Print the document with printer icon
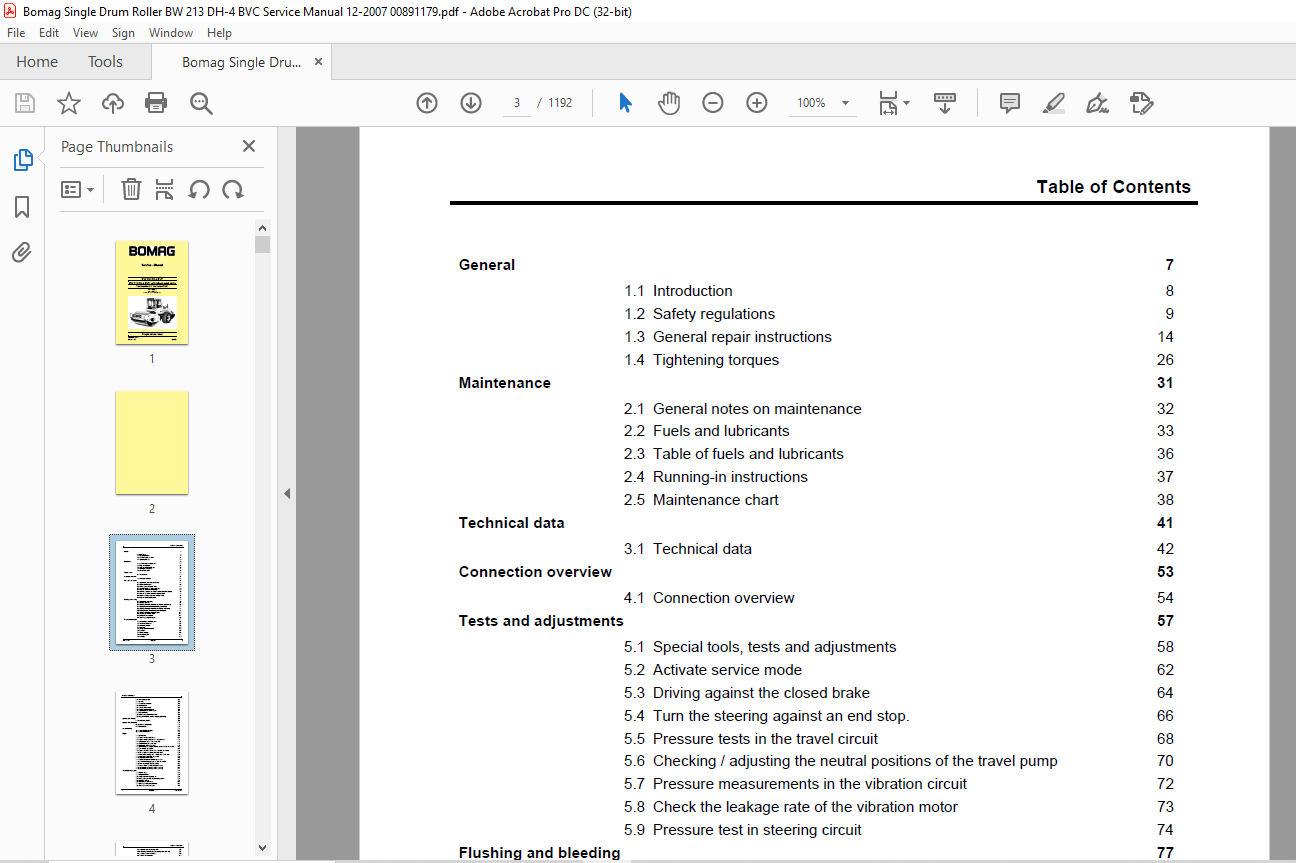This screenshot has width=1296, height=863. click(156, 103)
